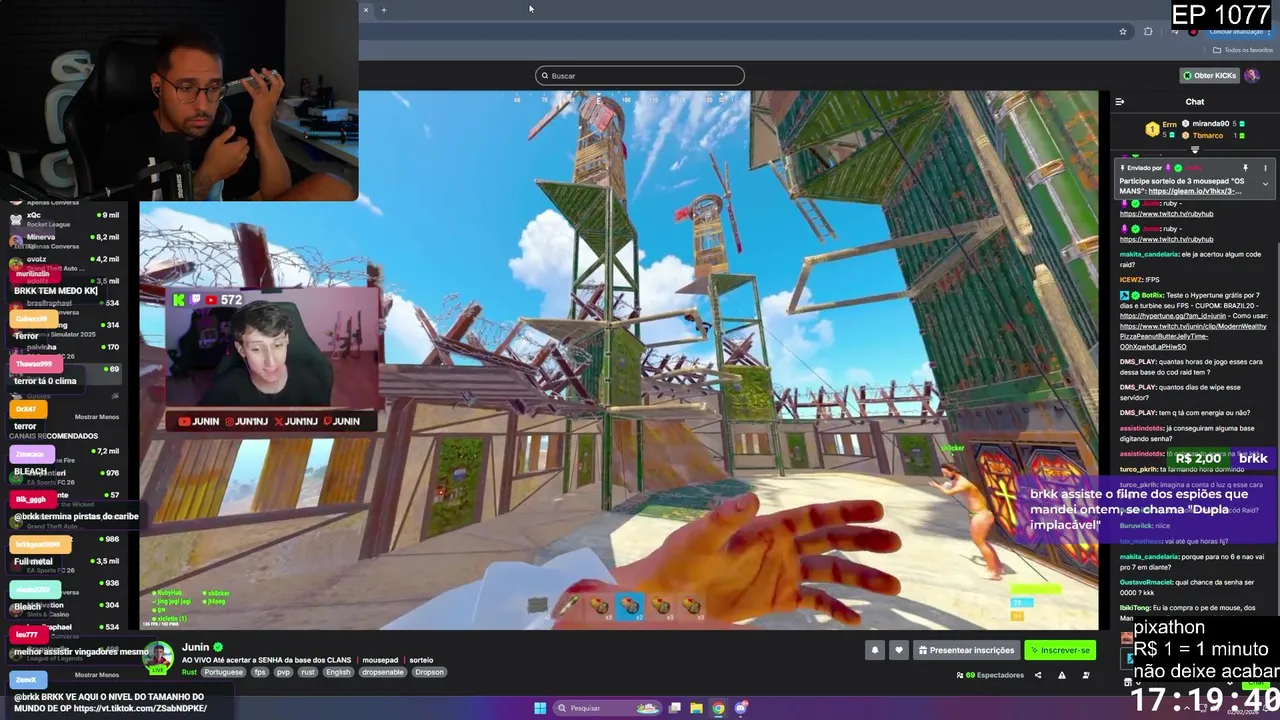Bookmark page with the star icon

[1123, 31]
